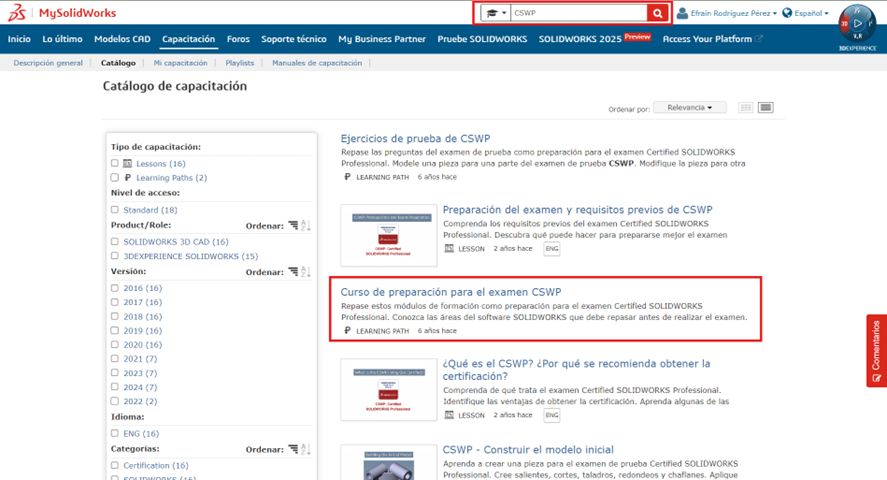Switch to list view icon

[x=765, y=107]
